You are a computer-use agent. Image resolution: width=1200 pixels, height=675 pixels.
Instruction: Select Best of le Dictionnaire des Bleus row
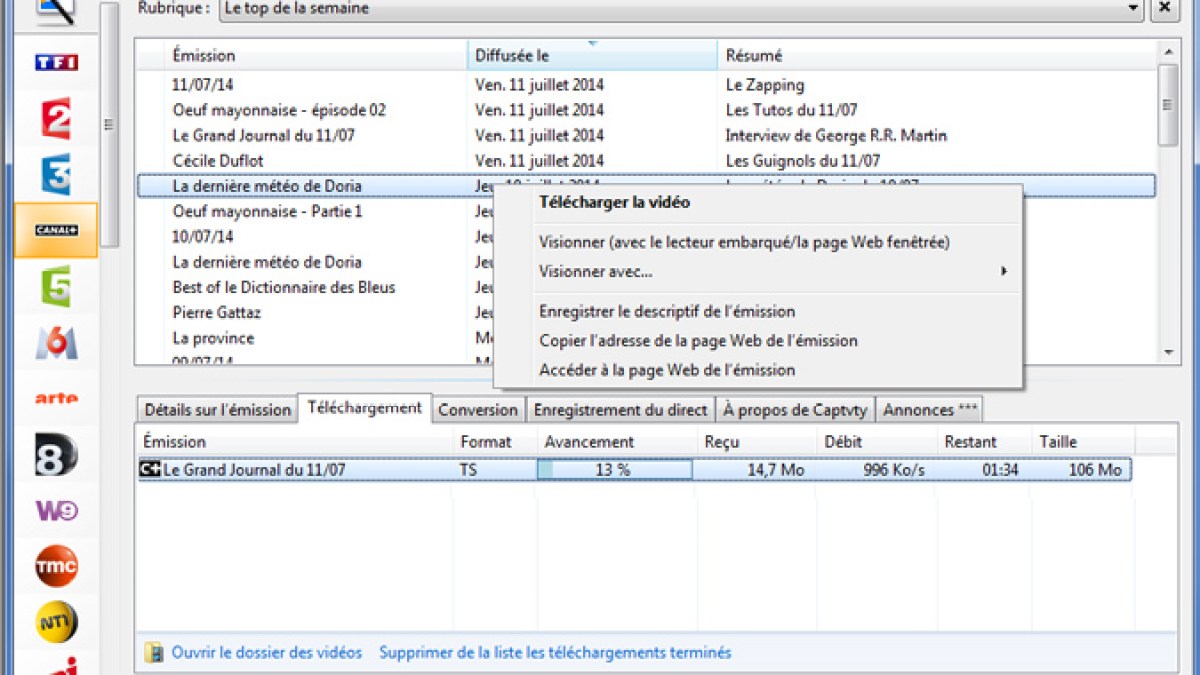coord(315,287)
